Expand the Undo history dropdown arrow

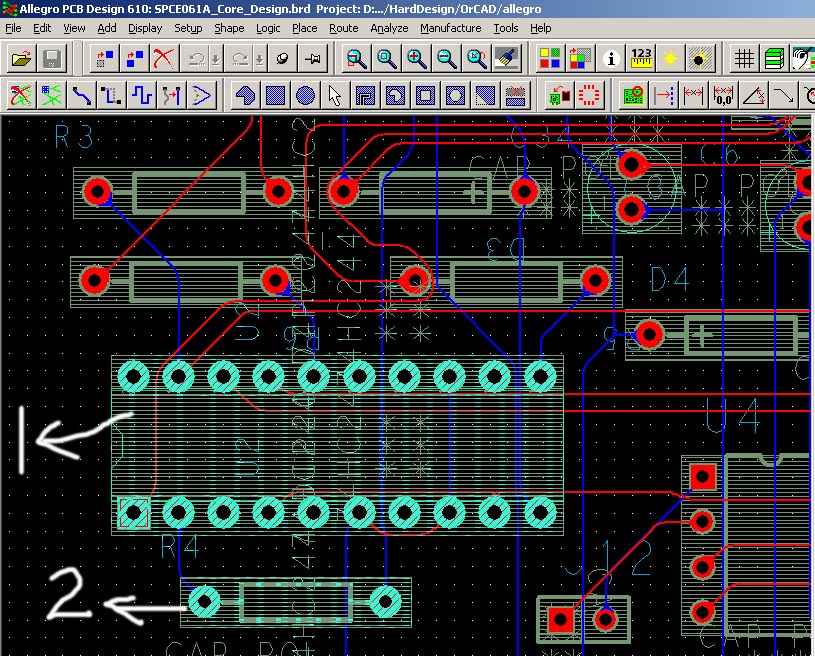[x=216, y=59]
